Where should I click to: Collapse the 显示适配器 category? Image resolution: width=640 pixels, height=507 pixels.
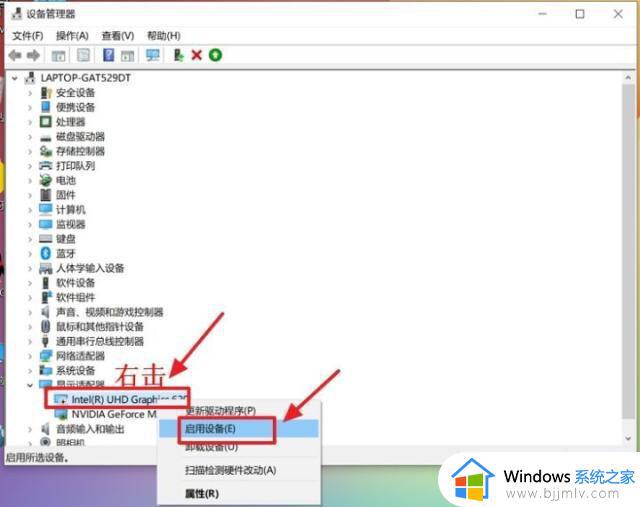[x=30, y=385]
